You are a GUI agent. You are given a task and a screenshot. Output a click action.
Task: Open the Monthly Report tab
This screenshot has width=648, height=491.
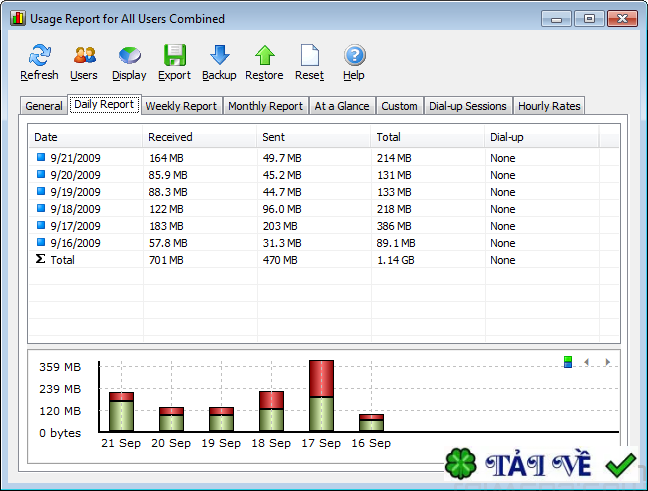tap(265, 106)
